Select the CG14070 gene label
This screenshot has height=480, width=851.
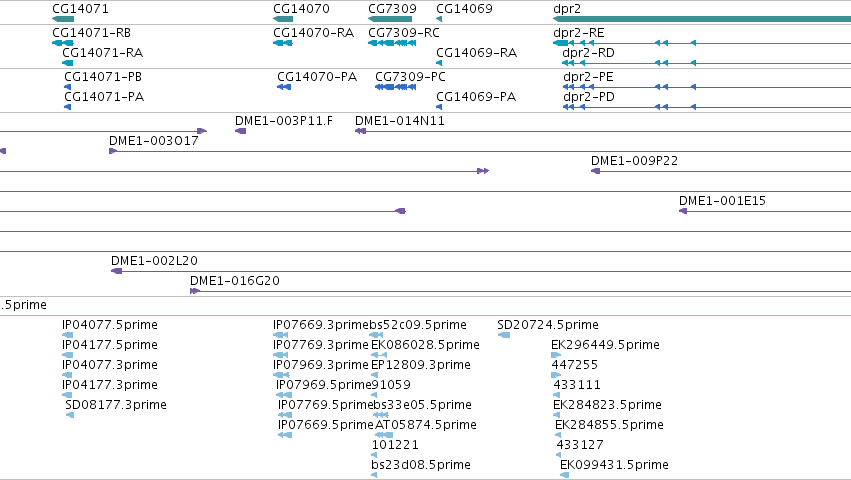tap(301, 9)
